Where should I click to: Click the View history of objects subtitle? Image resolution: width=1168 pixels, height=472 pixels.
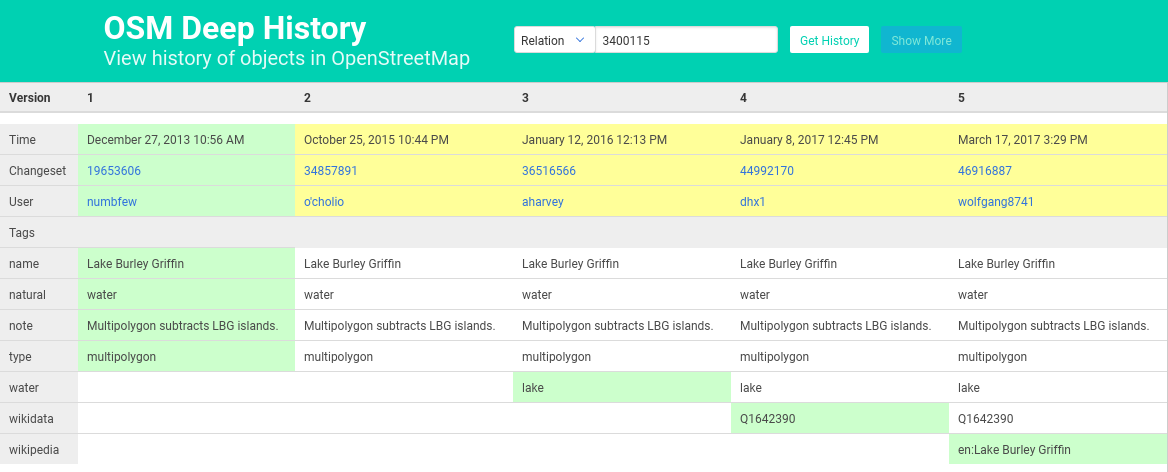point(287,59)
